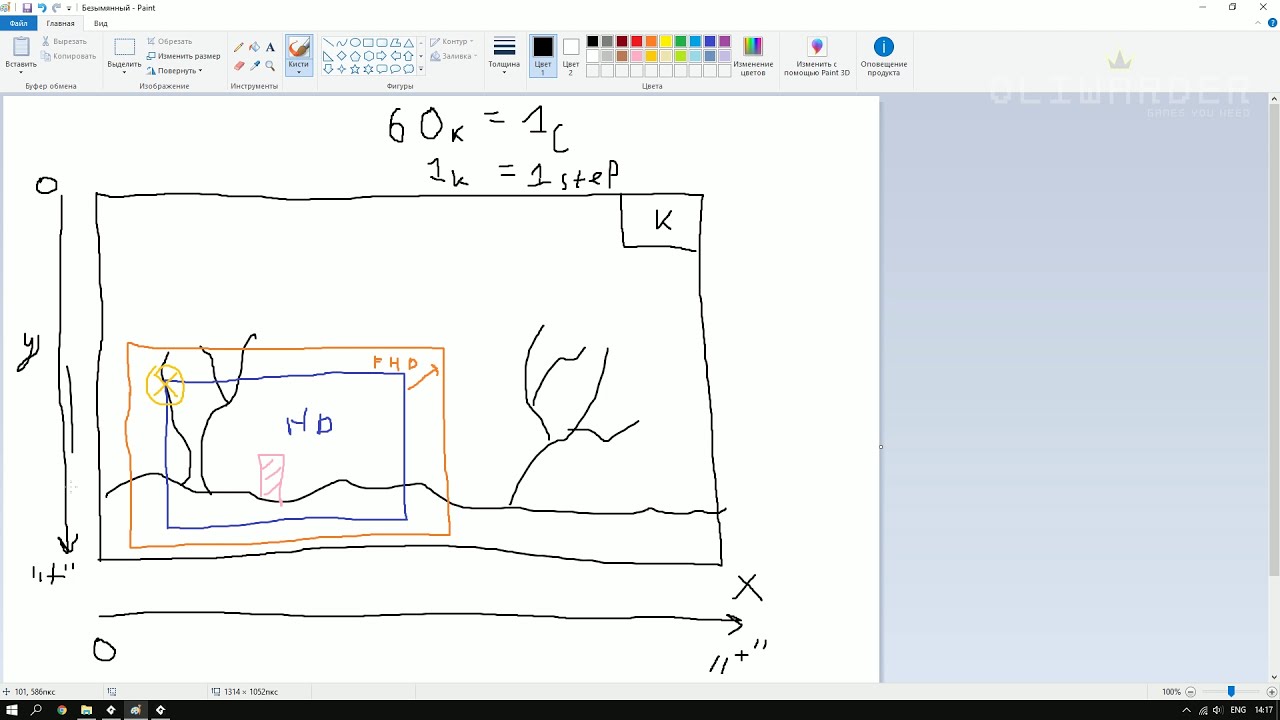The image size is (1280, 720).
Task: Click the Undo arrow in title bar
Action: (42, 7)
